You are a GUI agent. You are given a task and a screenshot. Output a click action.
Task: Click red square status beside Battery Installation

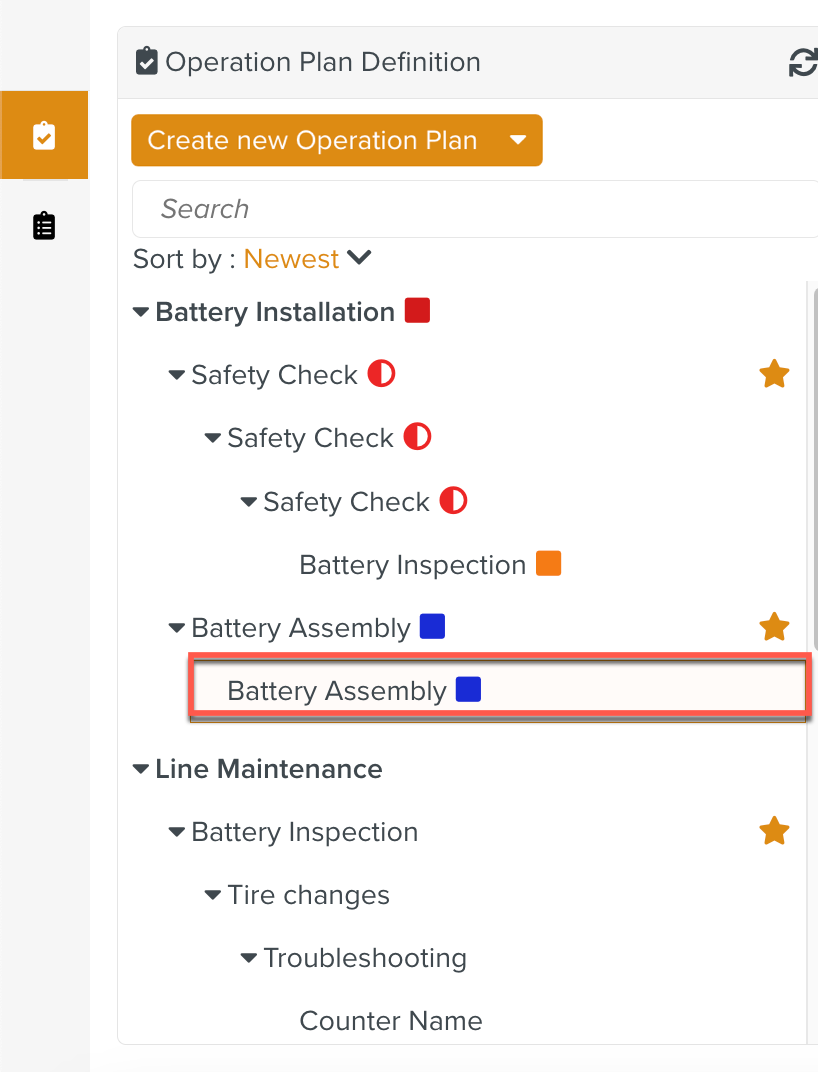pos(417,311)
